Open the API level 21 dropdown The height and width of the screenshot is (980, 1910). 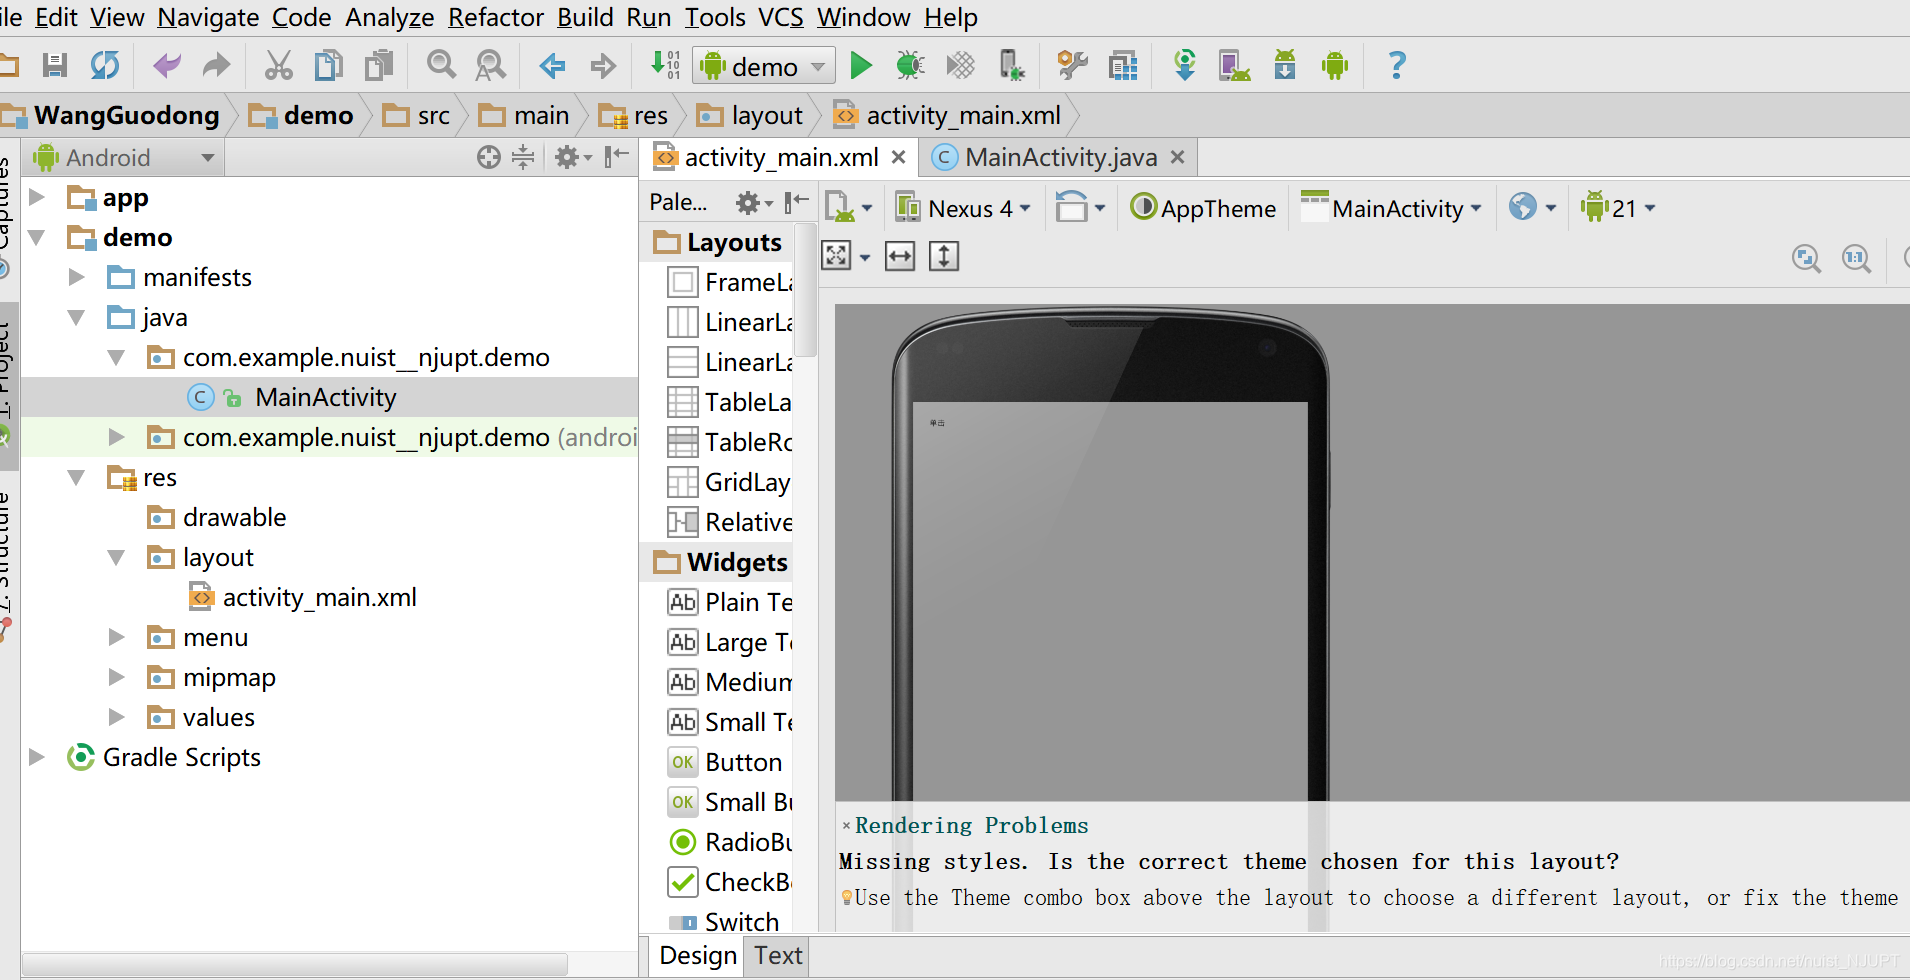click(x=1618, y=208)
